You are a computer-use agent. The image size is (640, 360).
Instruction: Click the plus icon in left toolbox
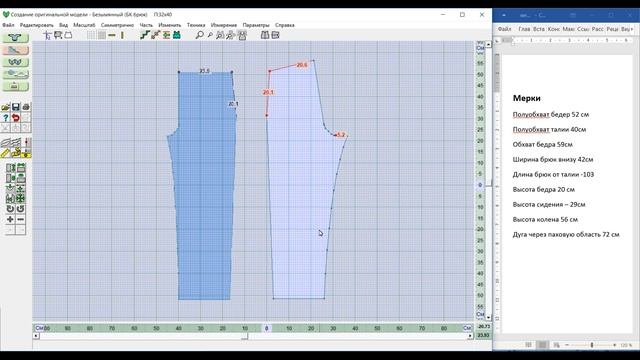pyautogui.click(x=10, y=219)
